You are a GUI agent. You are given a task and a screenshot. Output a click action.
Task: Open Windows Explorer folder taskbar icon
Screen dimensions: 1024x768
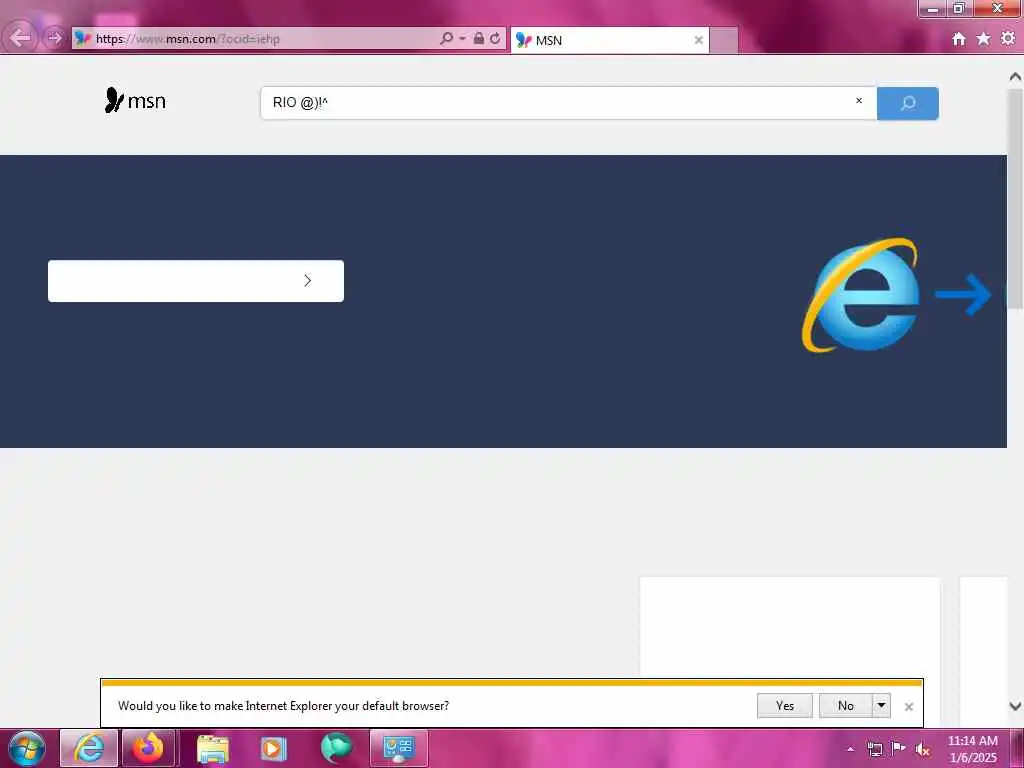pyautogui.click(x=213, y=749)
